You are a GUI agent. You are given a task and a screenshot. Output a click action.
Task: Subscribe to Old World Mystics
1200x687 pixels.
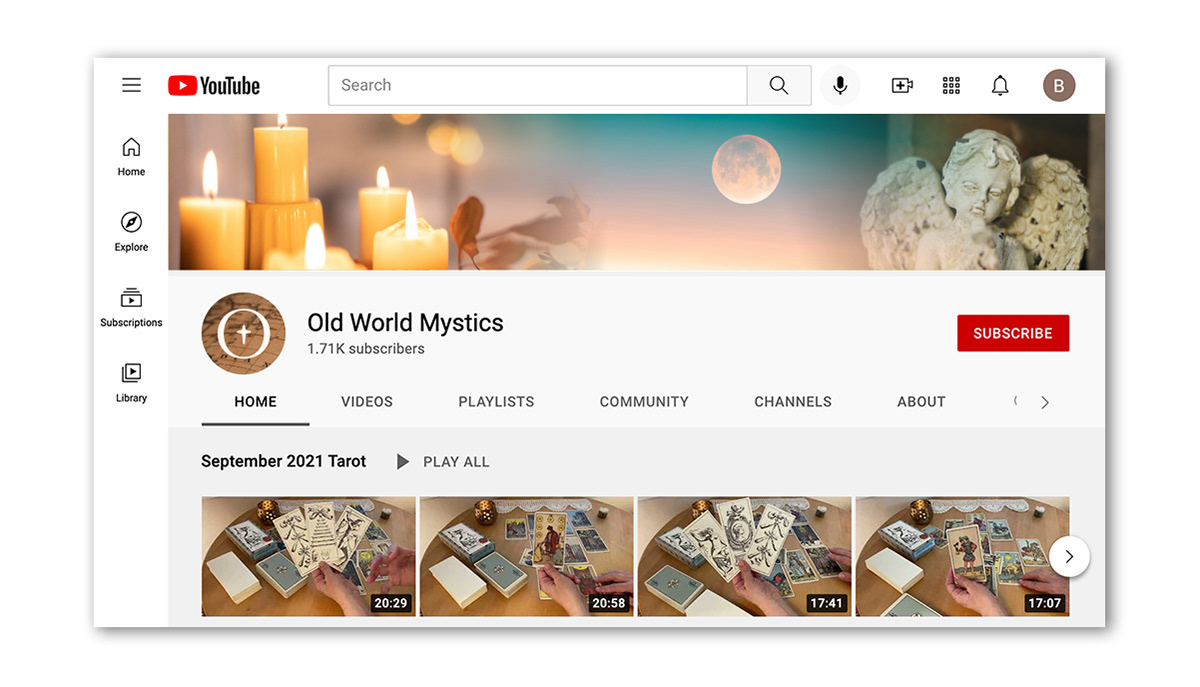pos(1013,333)
